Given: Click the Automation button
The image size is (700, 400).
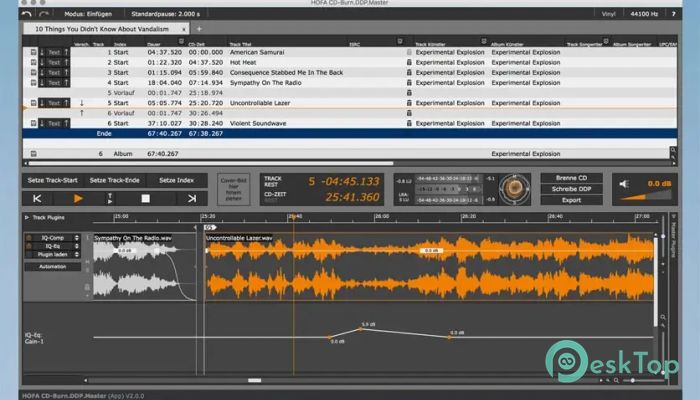Looking at the screenshot, I should point(53,267).
